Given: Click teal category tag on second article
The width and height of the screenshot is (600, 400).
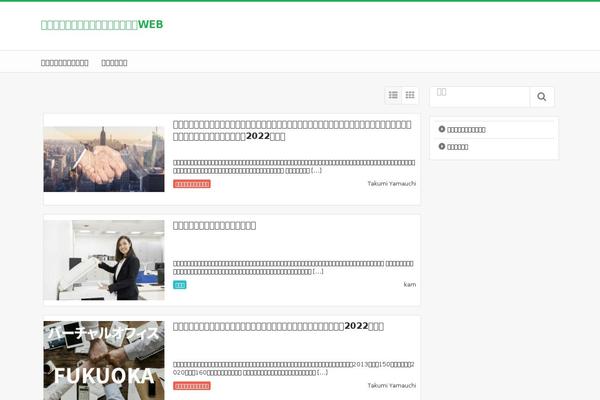Looking at the screenshot, I should (179, 285).
